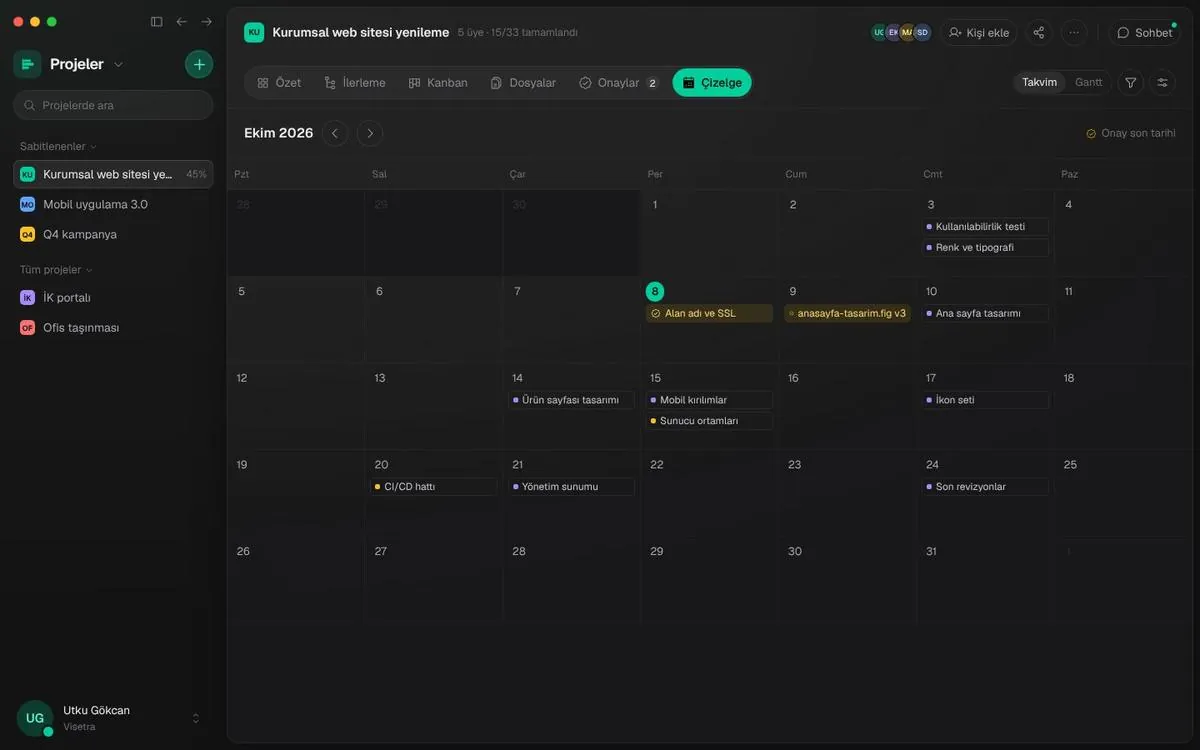
Task: Open the more options ellipsis menu
Action: click(1074, 32)
